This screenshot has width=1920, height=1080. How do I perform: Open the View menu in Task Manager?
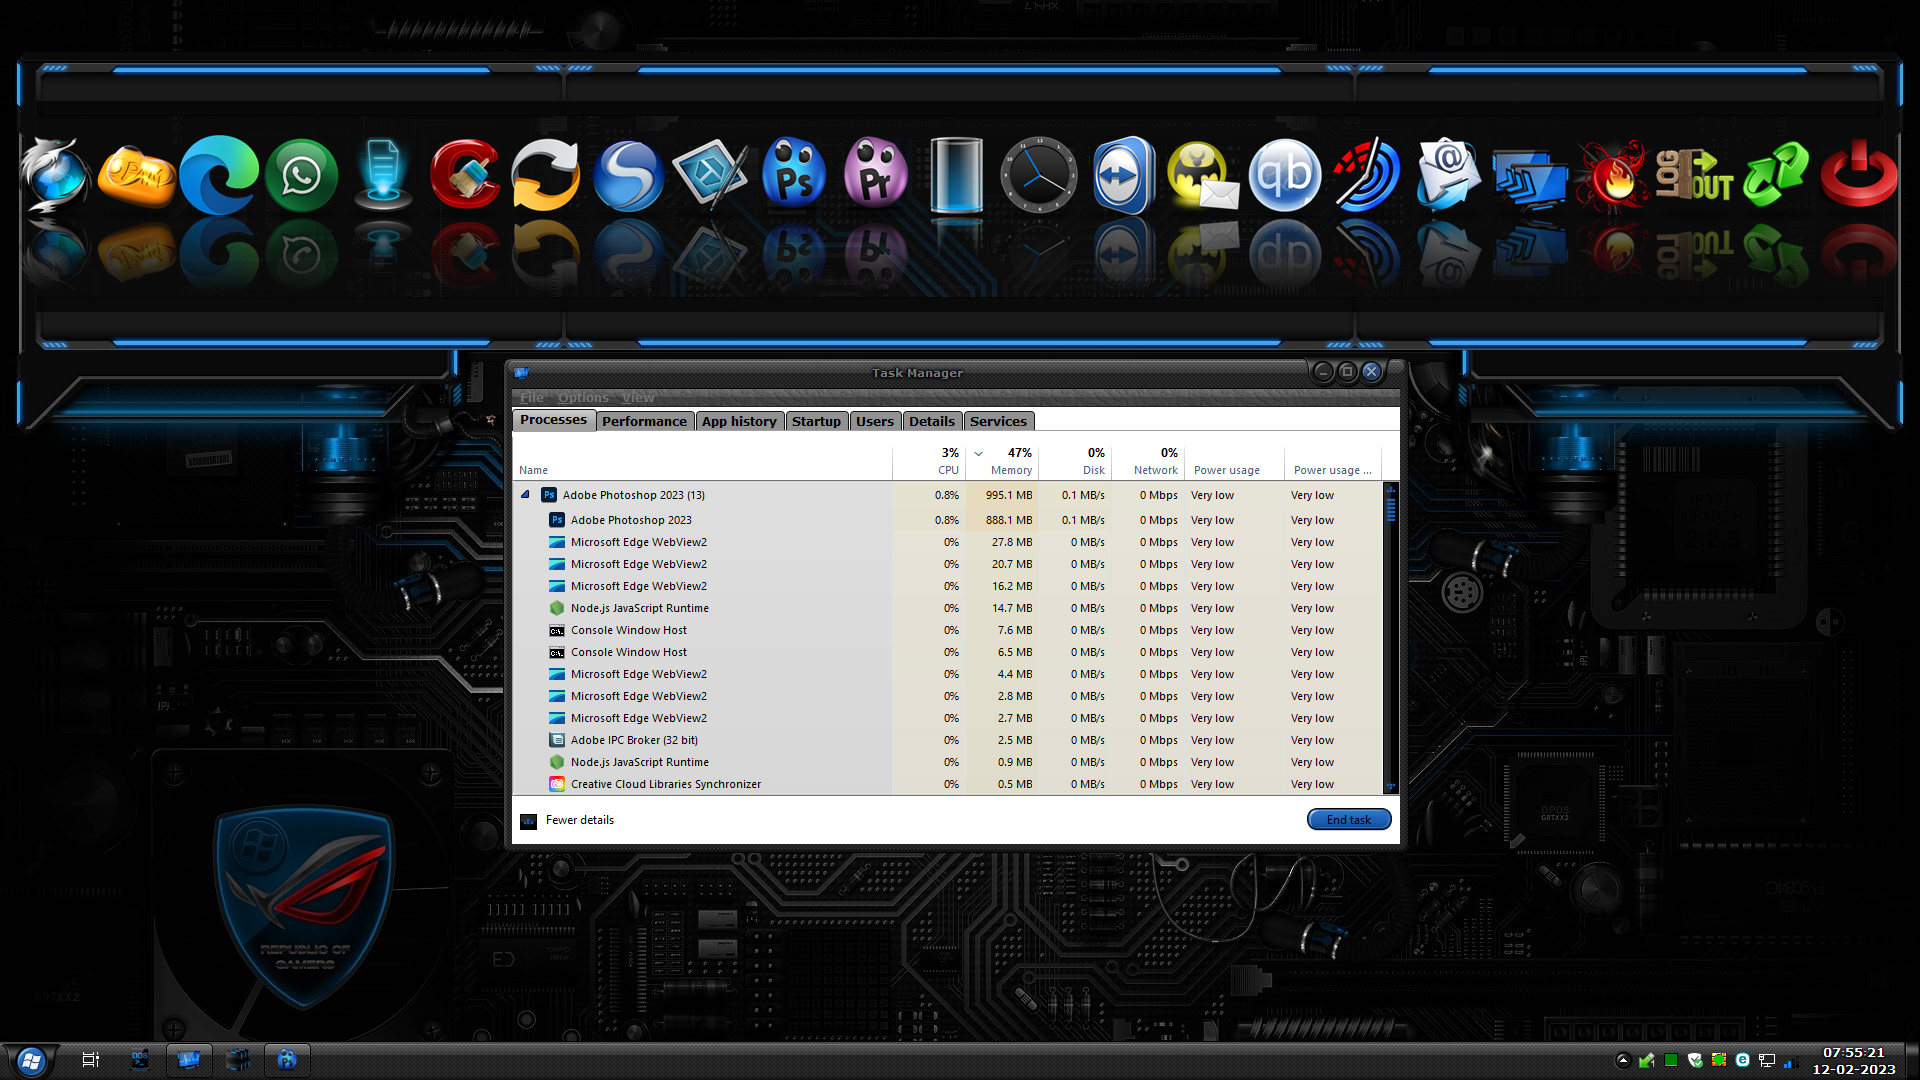638,398
